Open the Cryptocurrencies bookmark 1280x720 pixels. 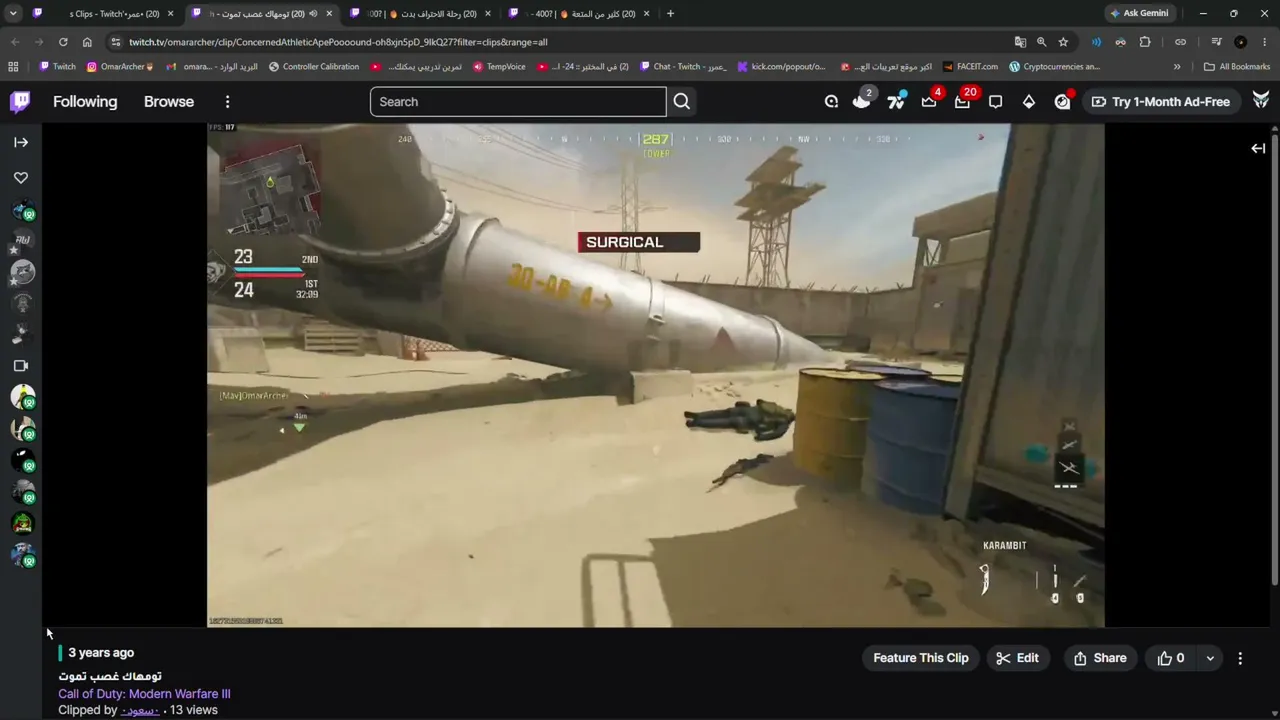pyautogui.click(x=1054, y=67)
